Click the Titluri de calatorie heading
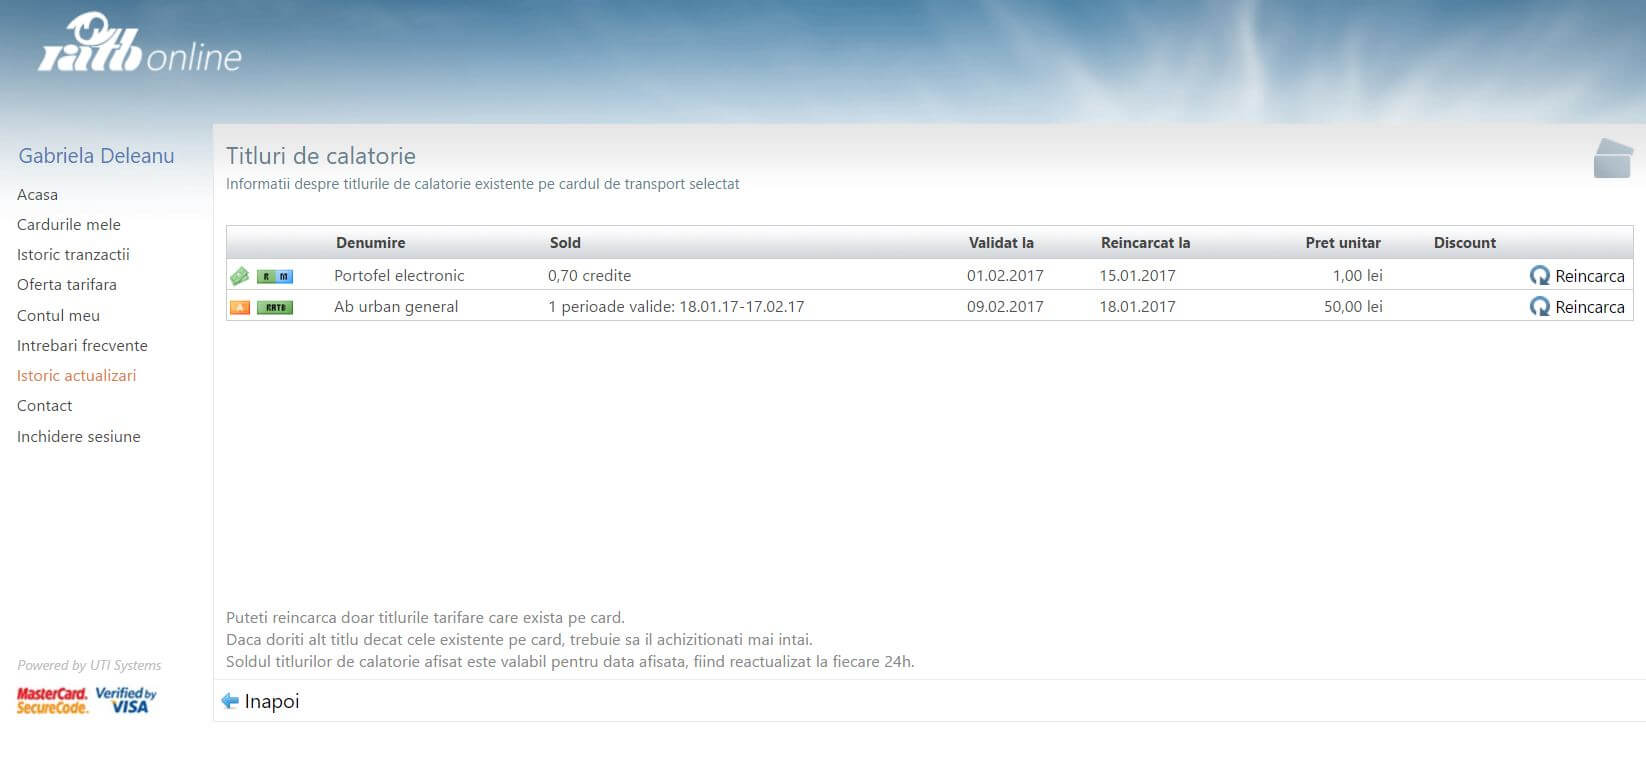The width and height of the screenshot is (1646, 762). coord(321,156)
